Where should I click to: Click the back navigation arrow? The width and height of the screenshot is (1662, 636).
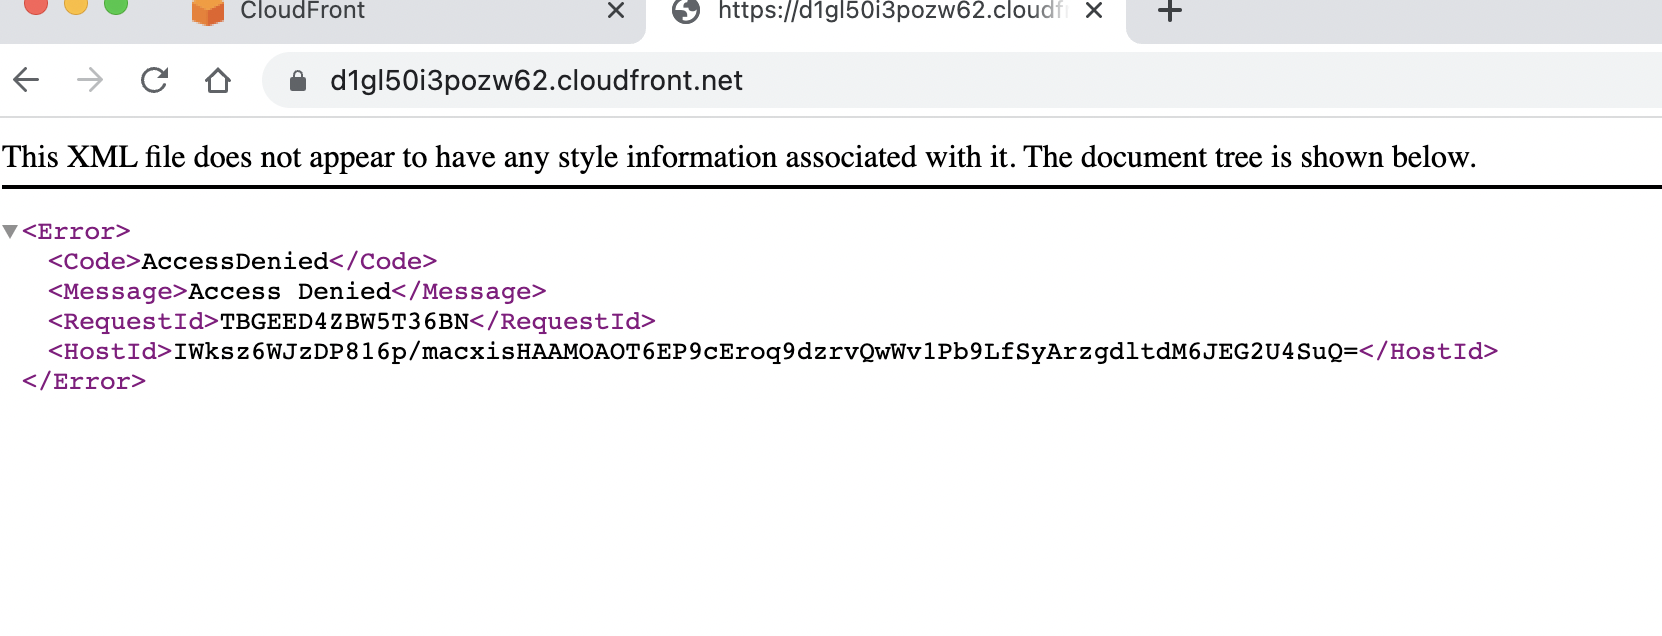pyautogui.click(x=26, y=80)
